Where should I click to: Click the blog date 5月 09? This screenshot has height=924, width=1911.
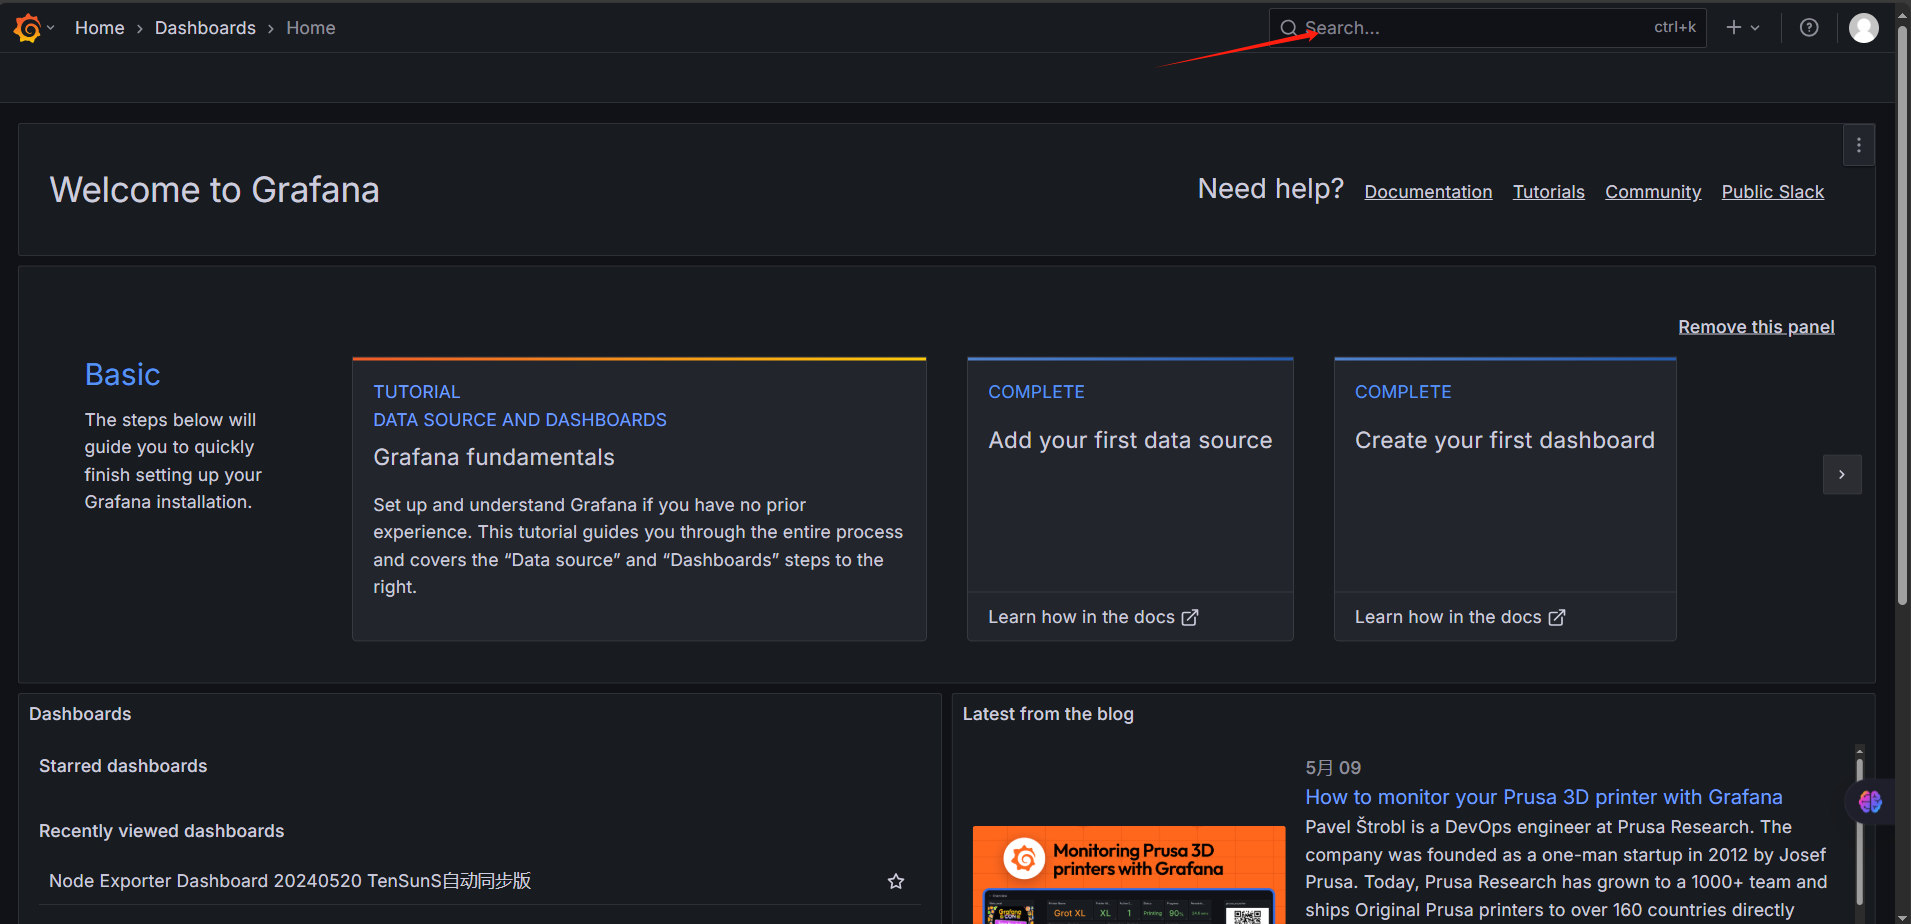tap(1333, 768)
